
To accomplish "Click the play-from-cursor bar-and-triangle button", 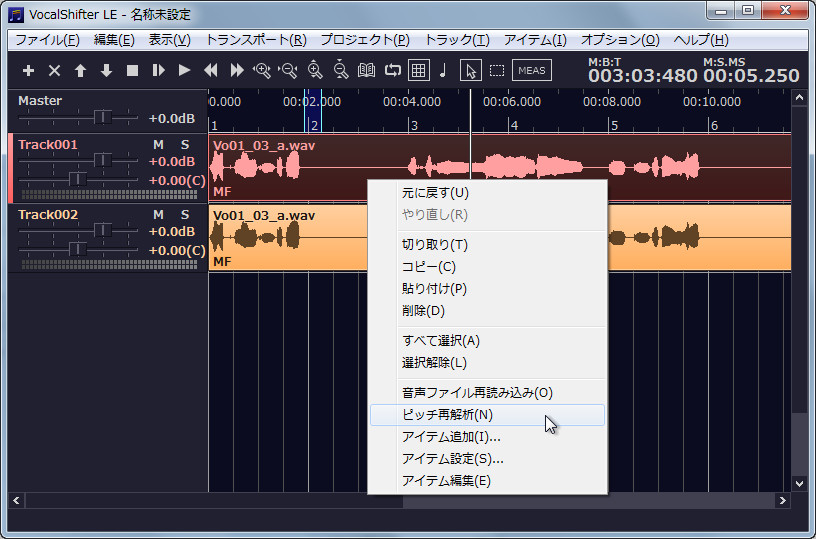I will pos(158,70).
